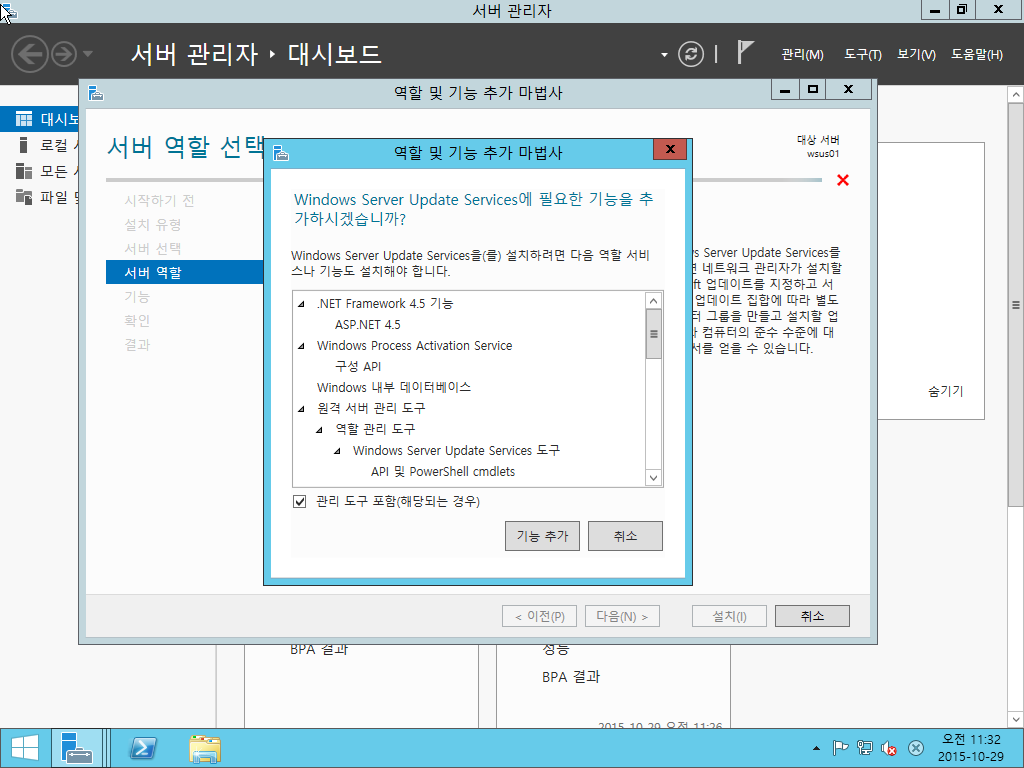Click the taskbar clock 오전 11:32
Viewport: 1024px width, 768px height.
(x=970, y=739)
